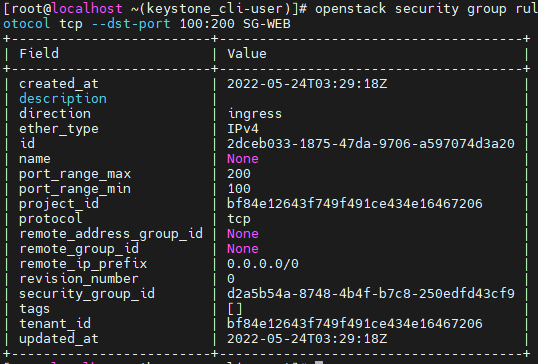This screenshot has width=538, height=364.
Task: Click the tenant_id value in table
Action: click(355, 324)
